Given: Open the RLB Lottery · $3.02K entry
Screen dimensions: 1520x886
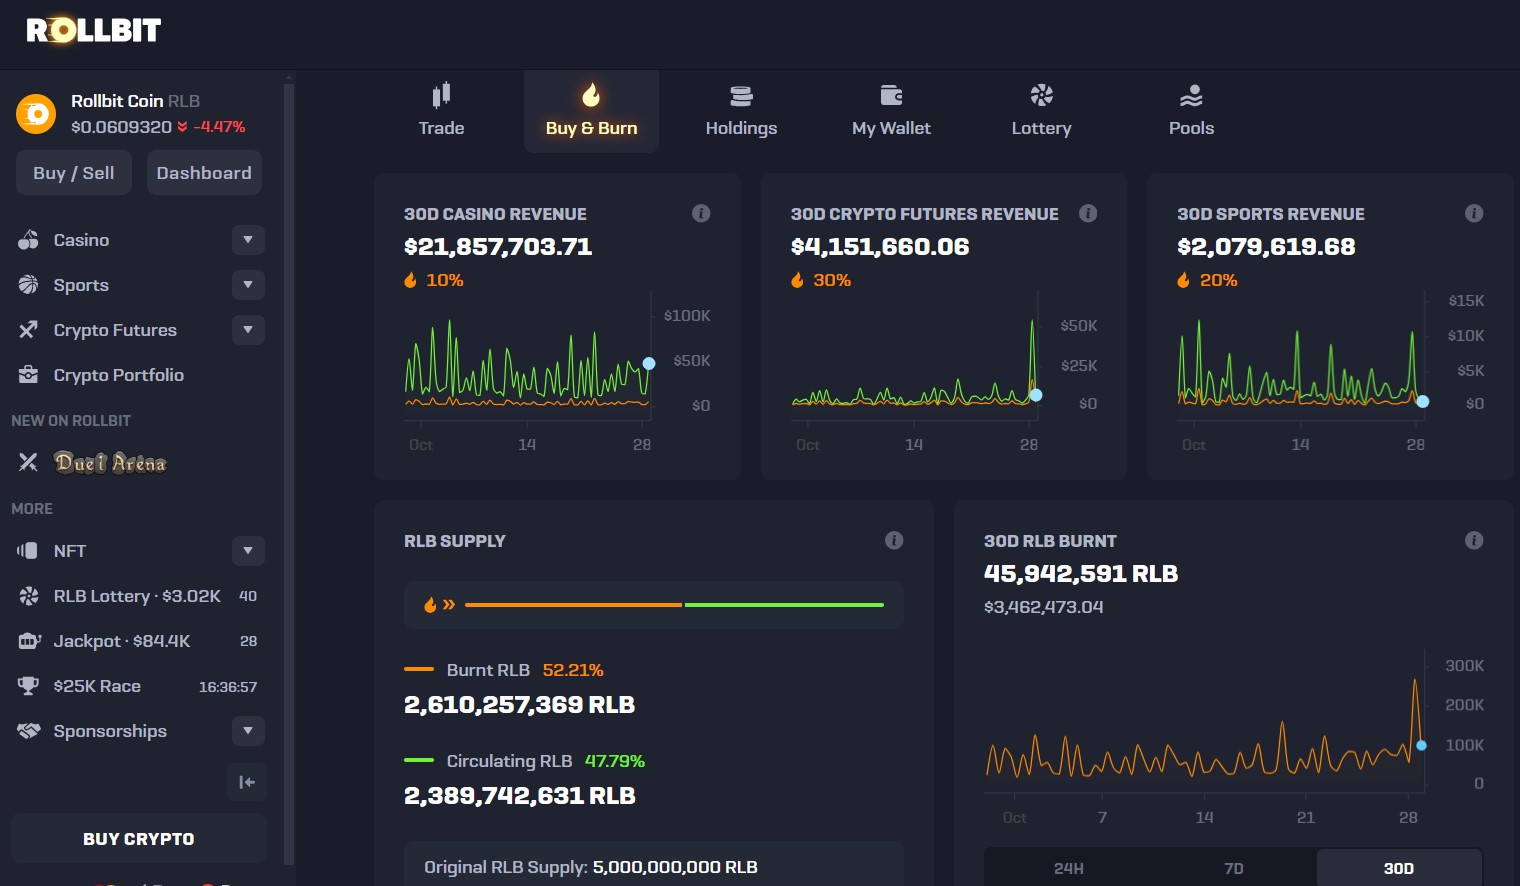Looking at the screenshot, I should [x=137, y=596].
